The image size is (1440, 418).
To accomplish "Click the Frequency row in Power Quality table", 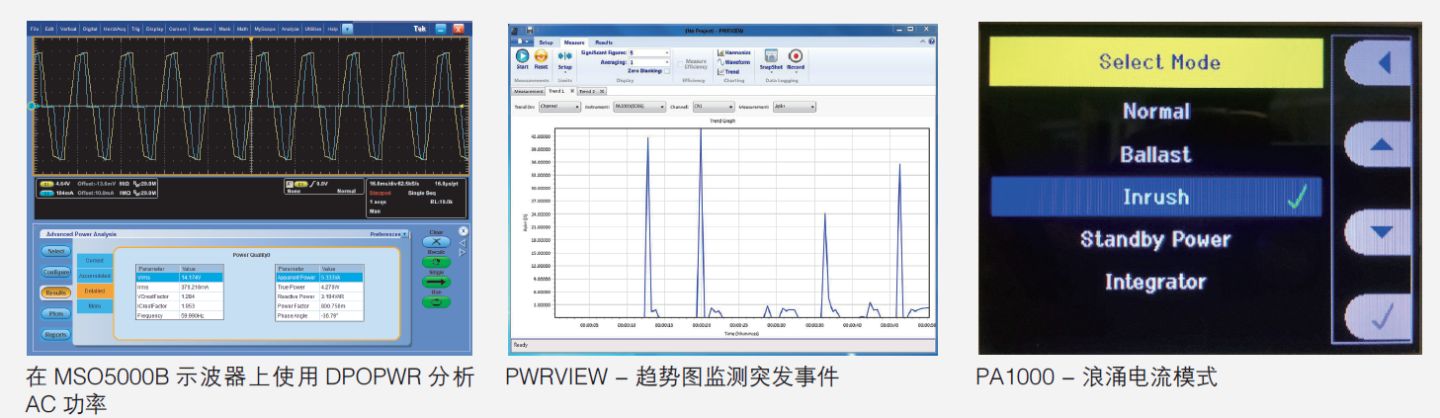I will pyautogui.click(x=179, y=316).
